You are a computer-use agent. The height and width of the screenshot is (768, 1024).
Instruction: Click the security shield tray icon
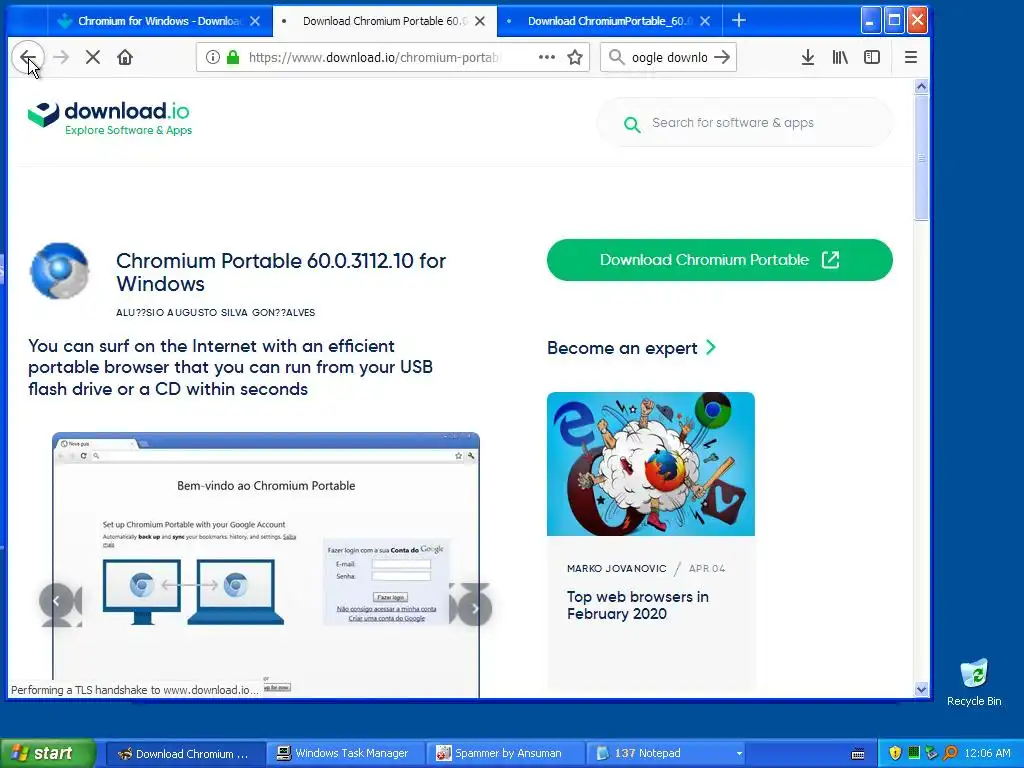pos(895,754)
